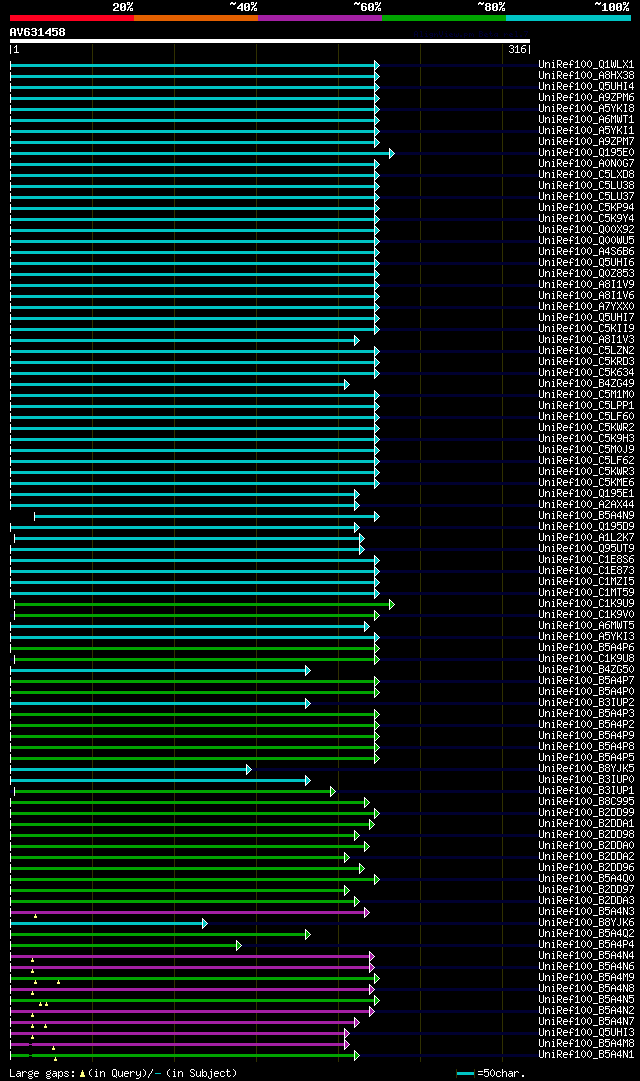Click the green ~80% identity legend segment

tap(444, 18)
